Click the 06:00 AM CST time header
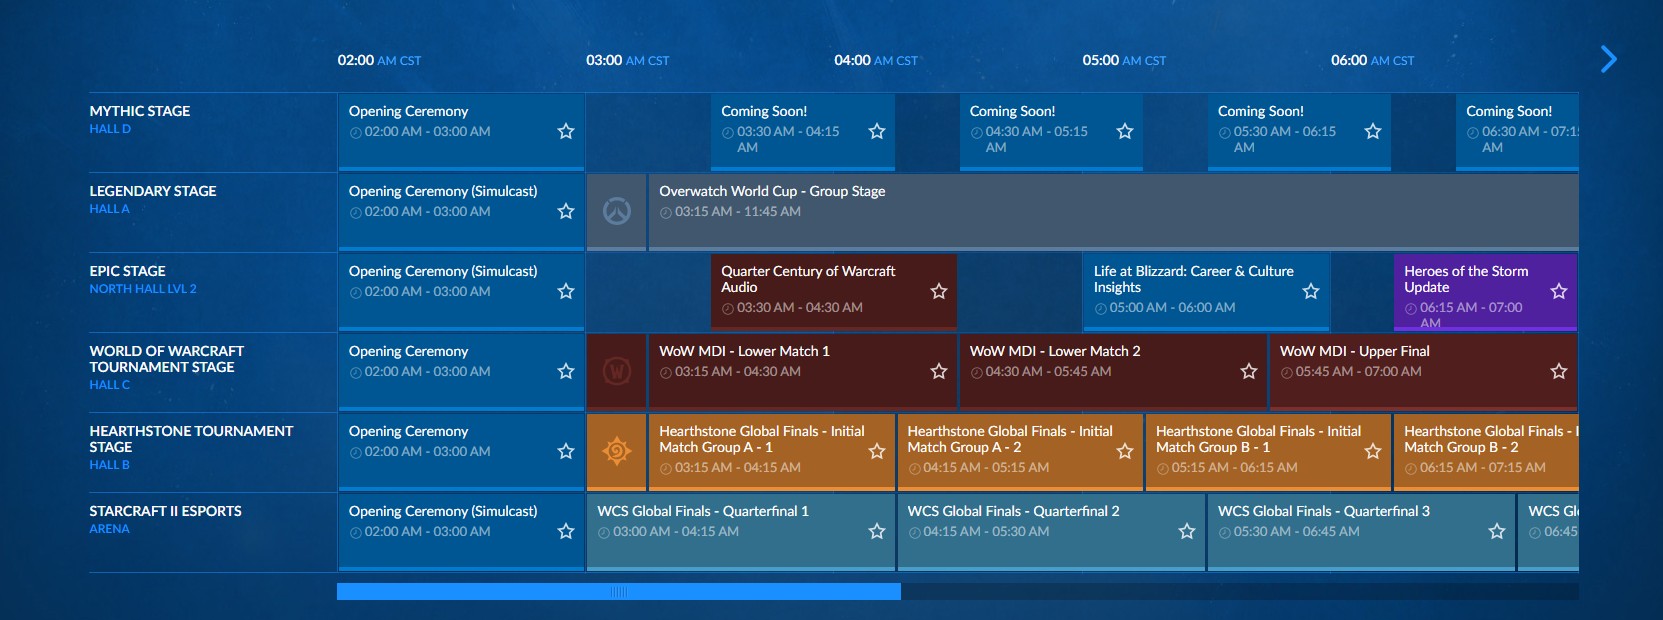Viewport: 1663px width, 620px height. 1373,60
